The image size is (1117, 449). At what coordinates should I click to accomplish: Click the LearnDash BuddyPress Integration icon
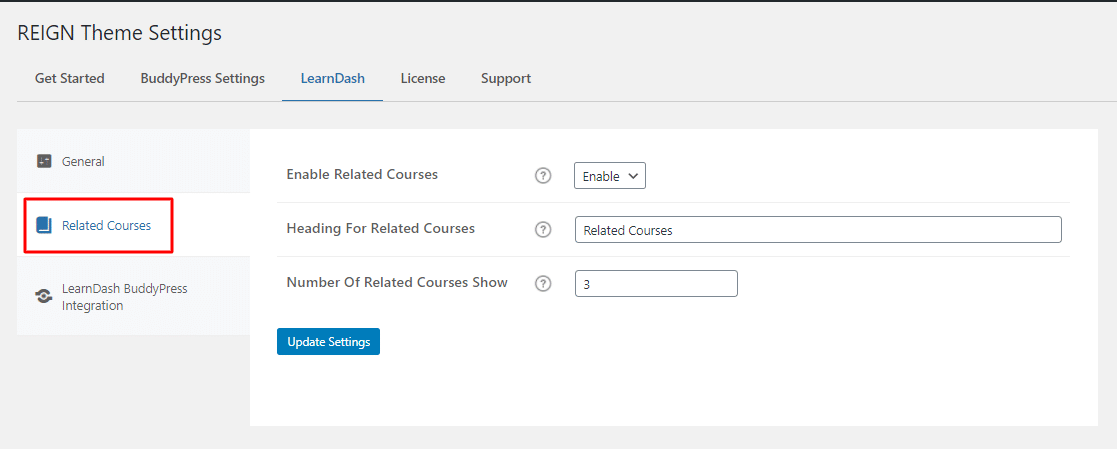44,296
